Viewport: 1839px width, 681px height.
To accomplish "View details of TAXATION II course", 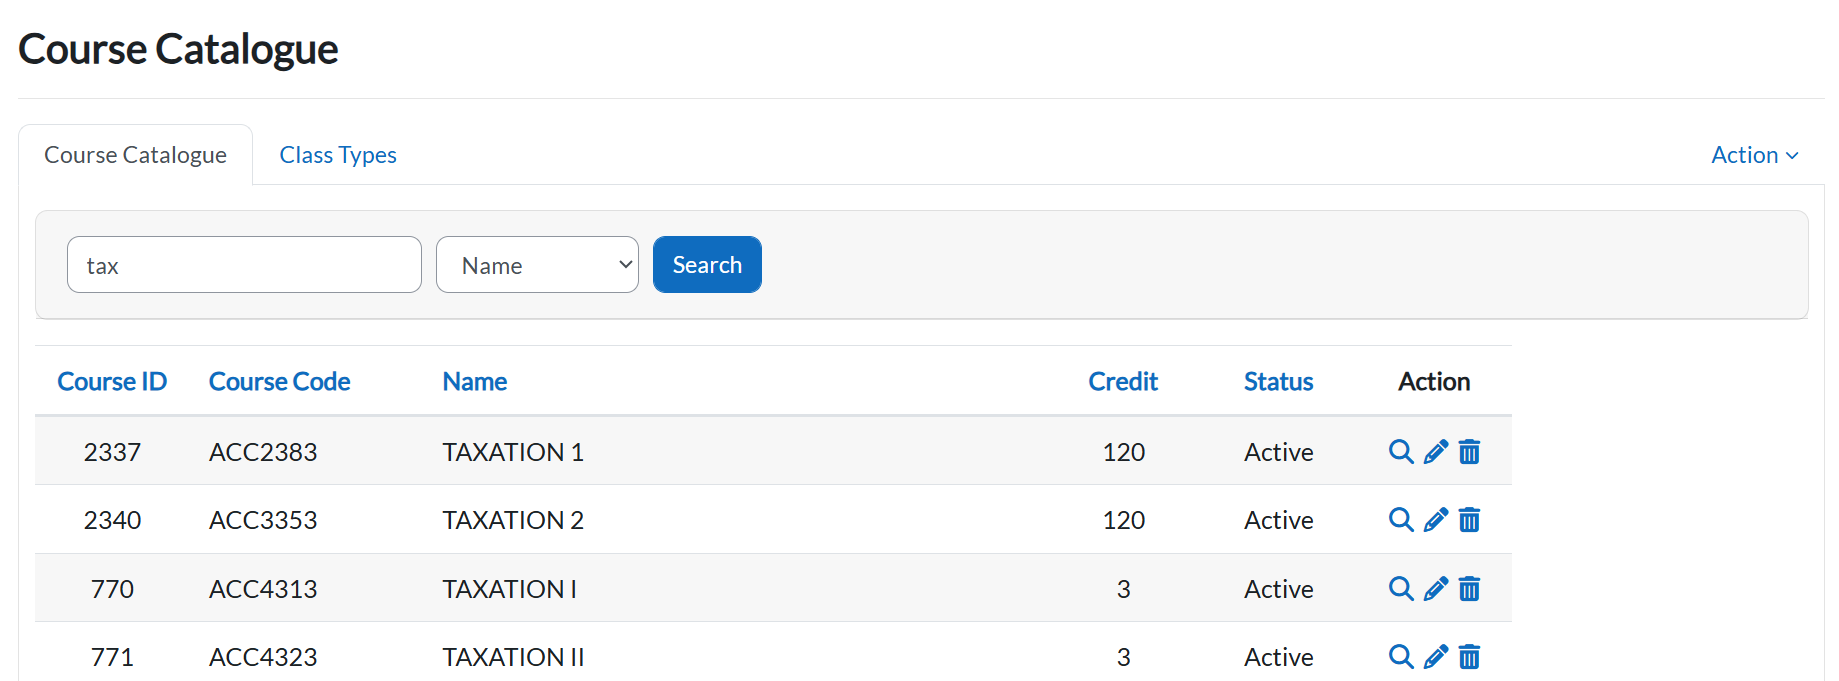I will tap(1401, 657).
